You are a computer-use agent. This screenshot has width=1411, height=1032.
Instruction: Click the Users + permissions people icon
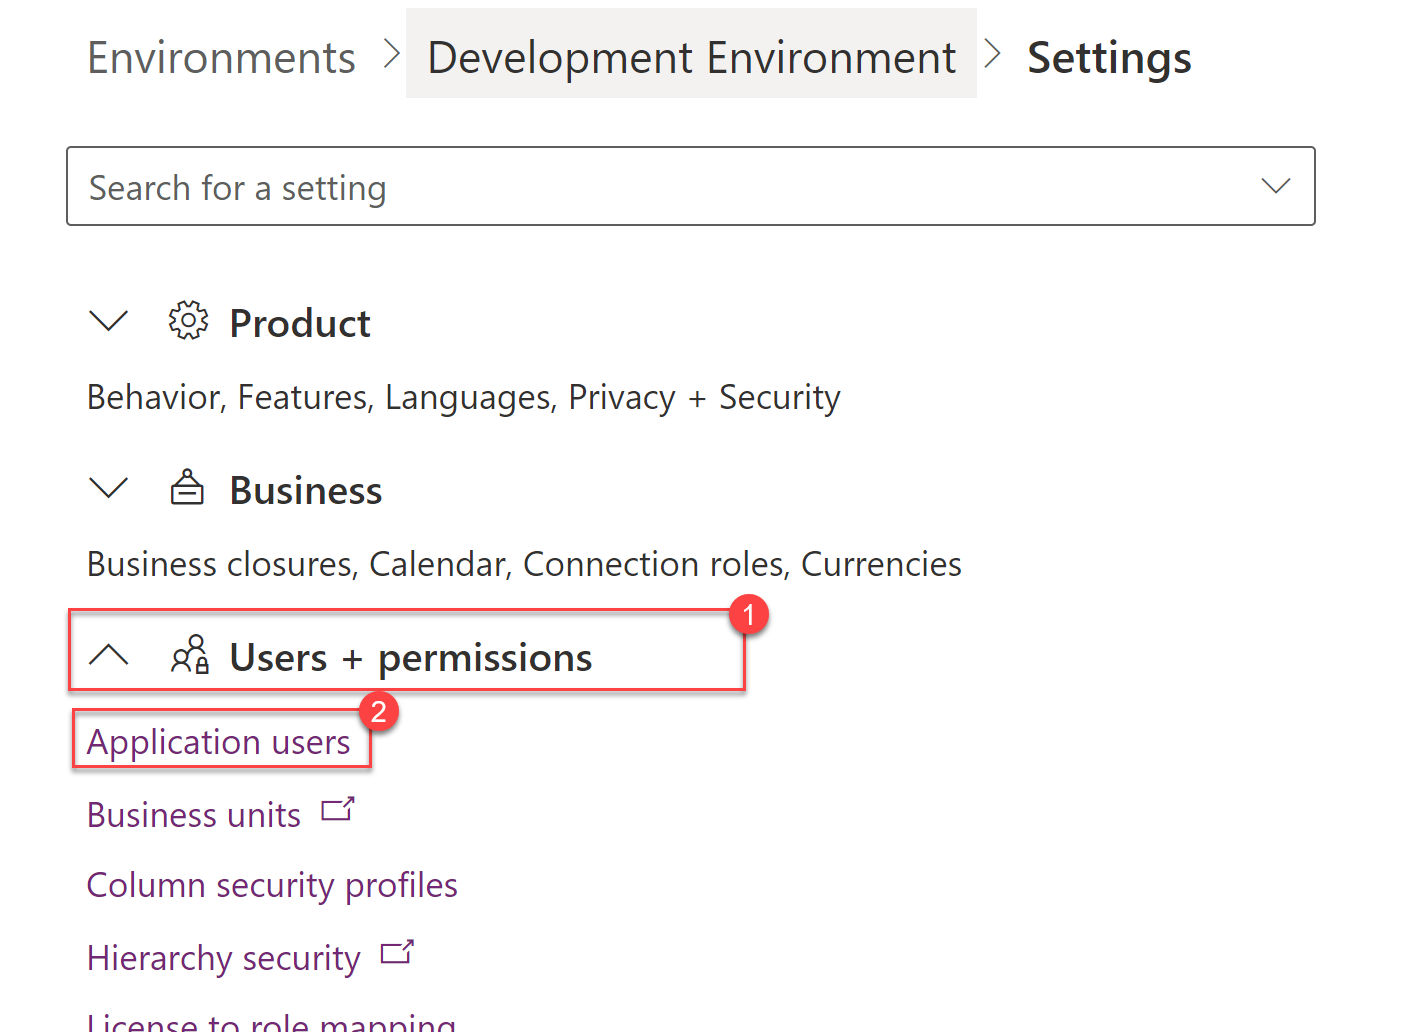[189, 655]
